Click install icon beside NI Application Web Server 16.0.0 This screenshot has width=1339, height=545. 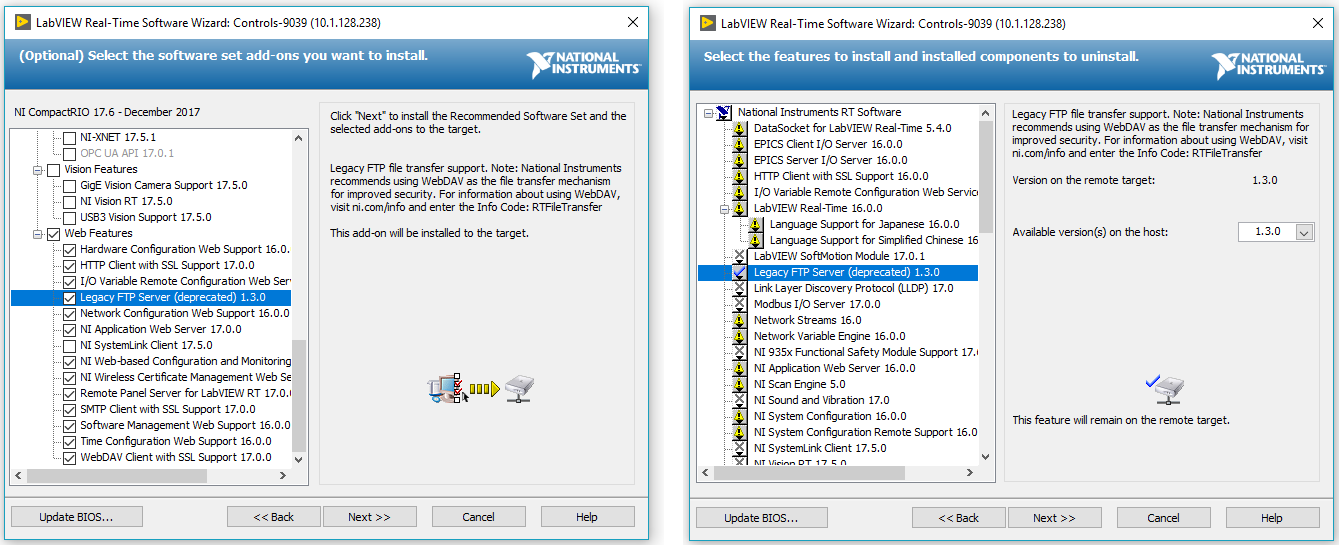pyautogui.click(x=740, y=368)
